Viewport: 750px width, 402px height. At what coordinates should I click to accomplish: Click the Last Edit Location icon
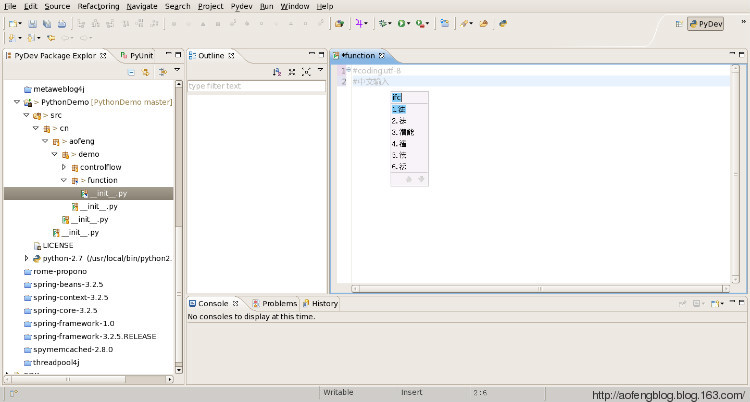tap(51, 38)
